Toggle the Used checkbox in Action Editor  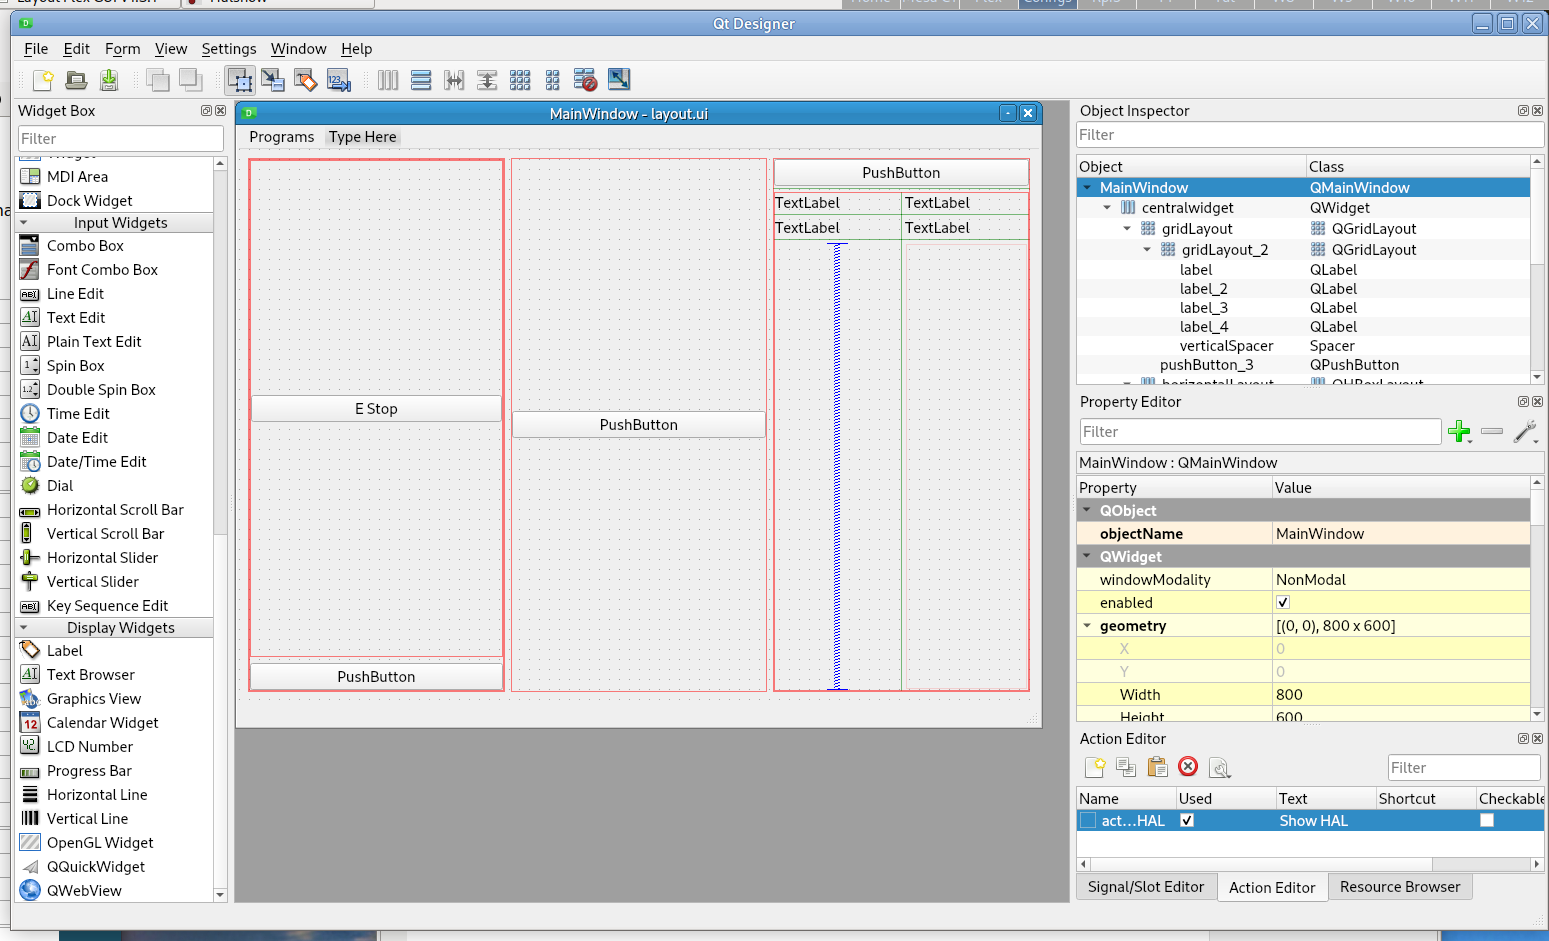pos(1187,821)
